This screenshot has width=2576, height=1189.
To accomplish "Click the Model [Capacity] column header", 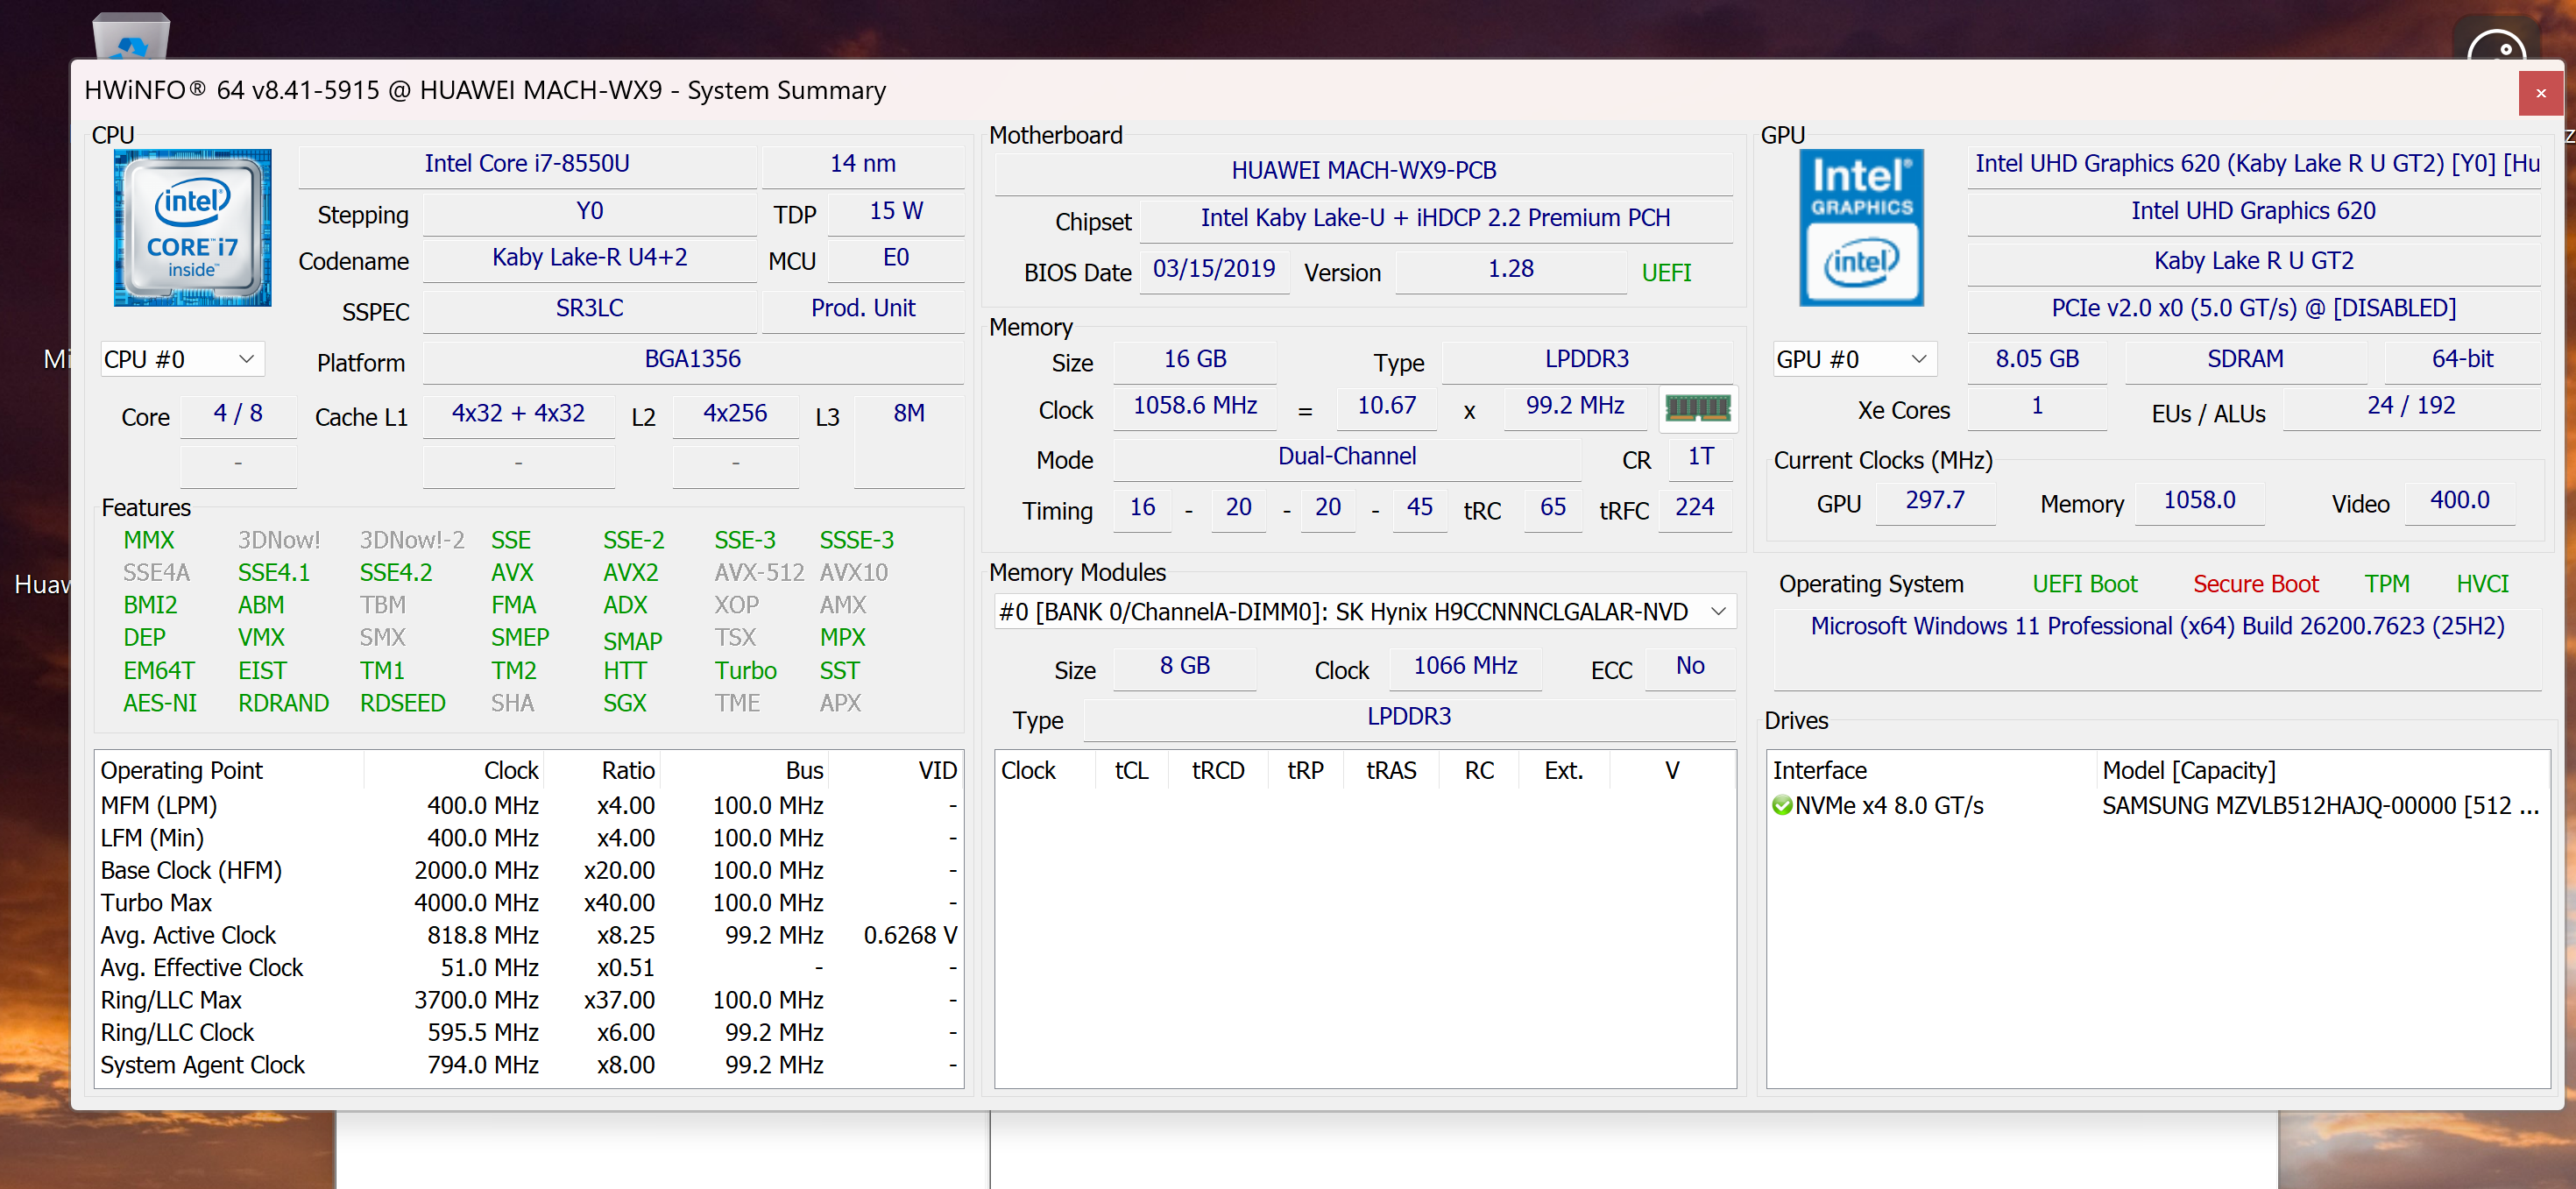I will pyautogui.click(x=2323, y=770).
